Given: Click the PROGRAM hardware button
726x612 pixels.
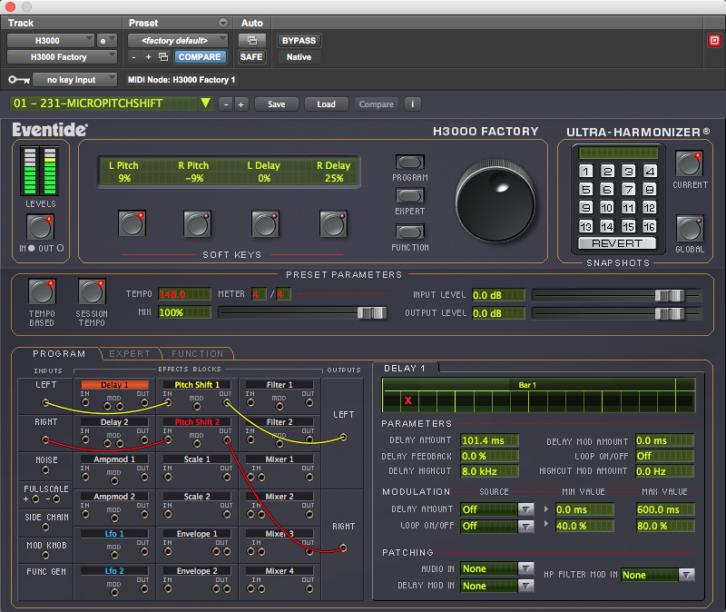Looking at the screenshot, I should [x=410, y=162].
